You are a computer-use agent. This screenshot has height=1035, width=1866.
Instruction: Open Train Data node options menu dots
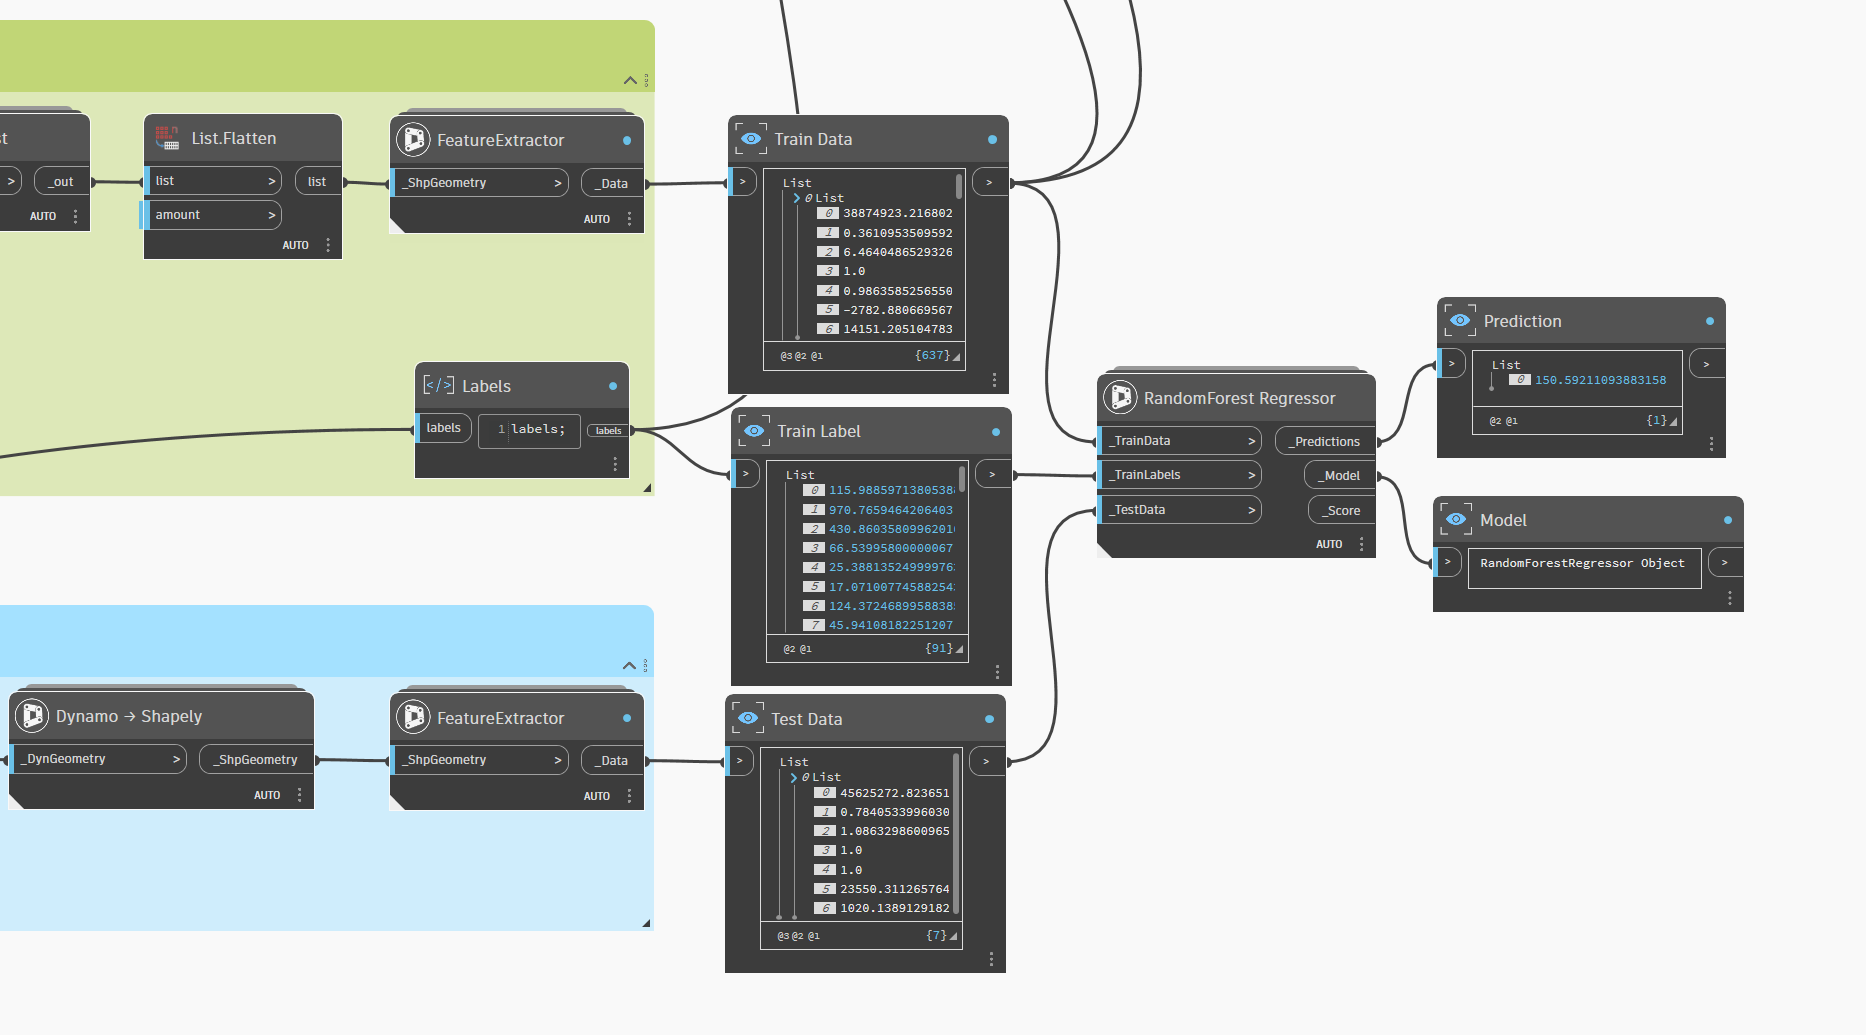994,380
